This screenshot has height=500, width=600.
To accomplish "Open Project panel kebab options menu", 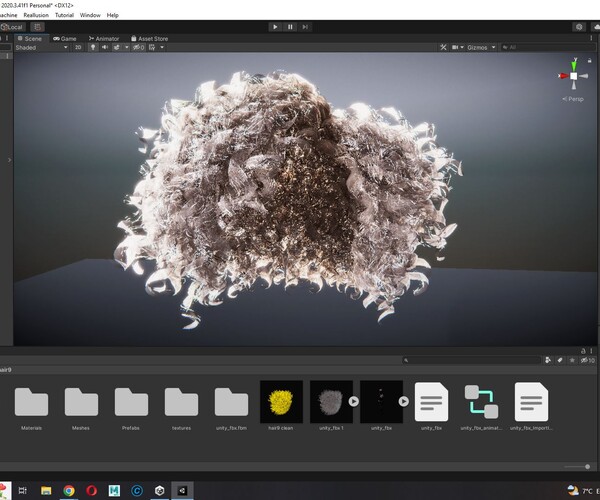I will [592, 351].
